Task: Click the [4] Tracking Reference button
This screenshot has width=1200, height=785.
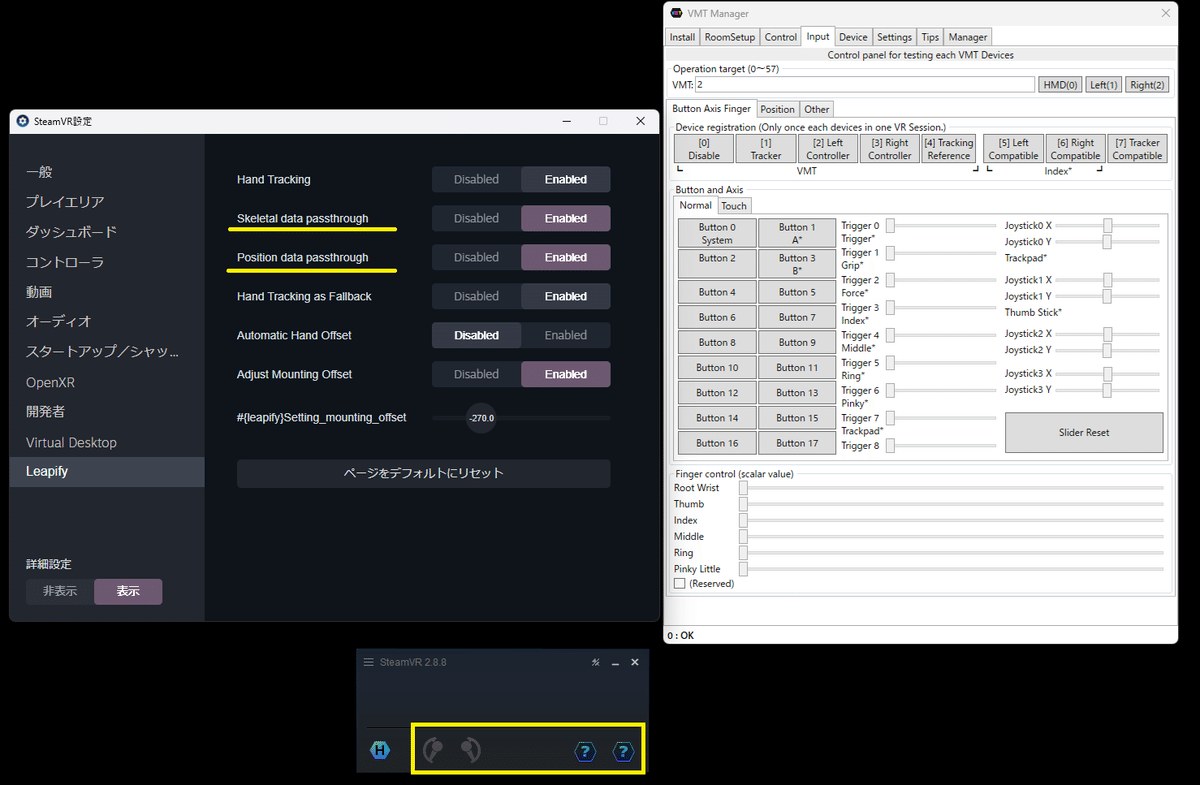Action: (948, 149)
